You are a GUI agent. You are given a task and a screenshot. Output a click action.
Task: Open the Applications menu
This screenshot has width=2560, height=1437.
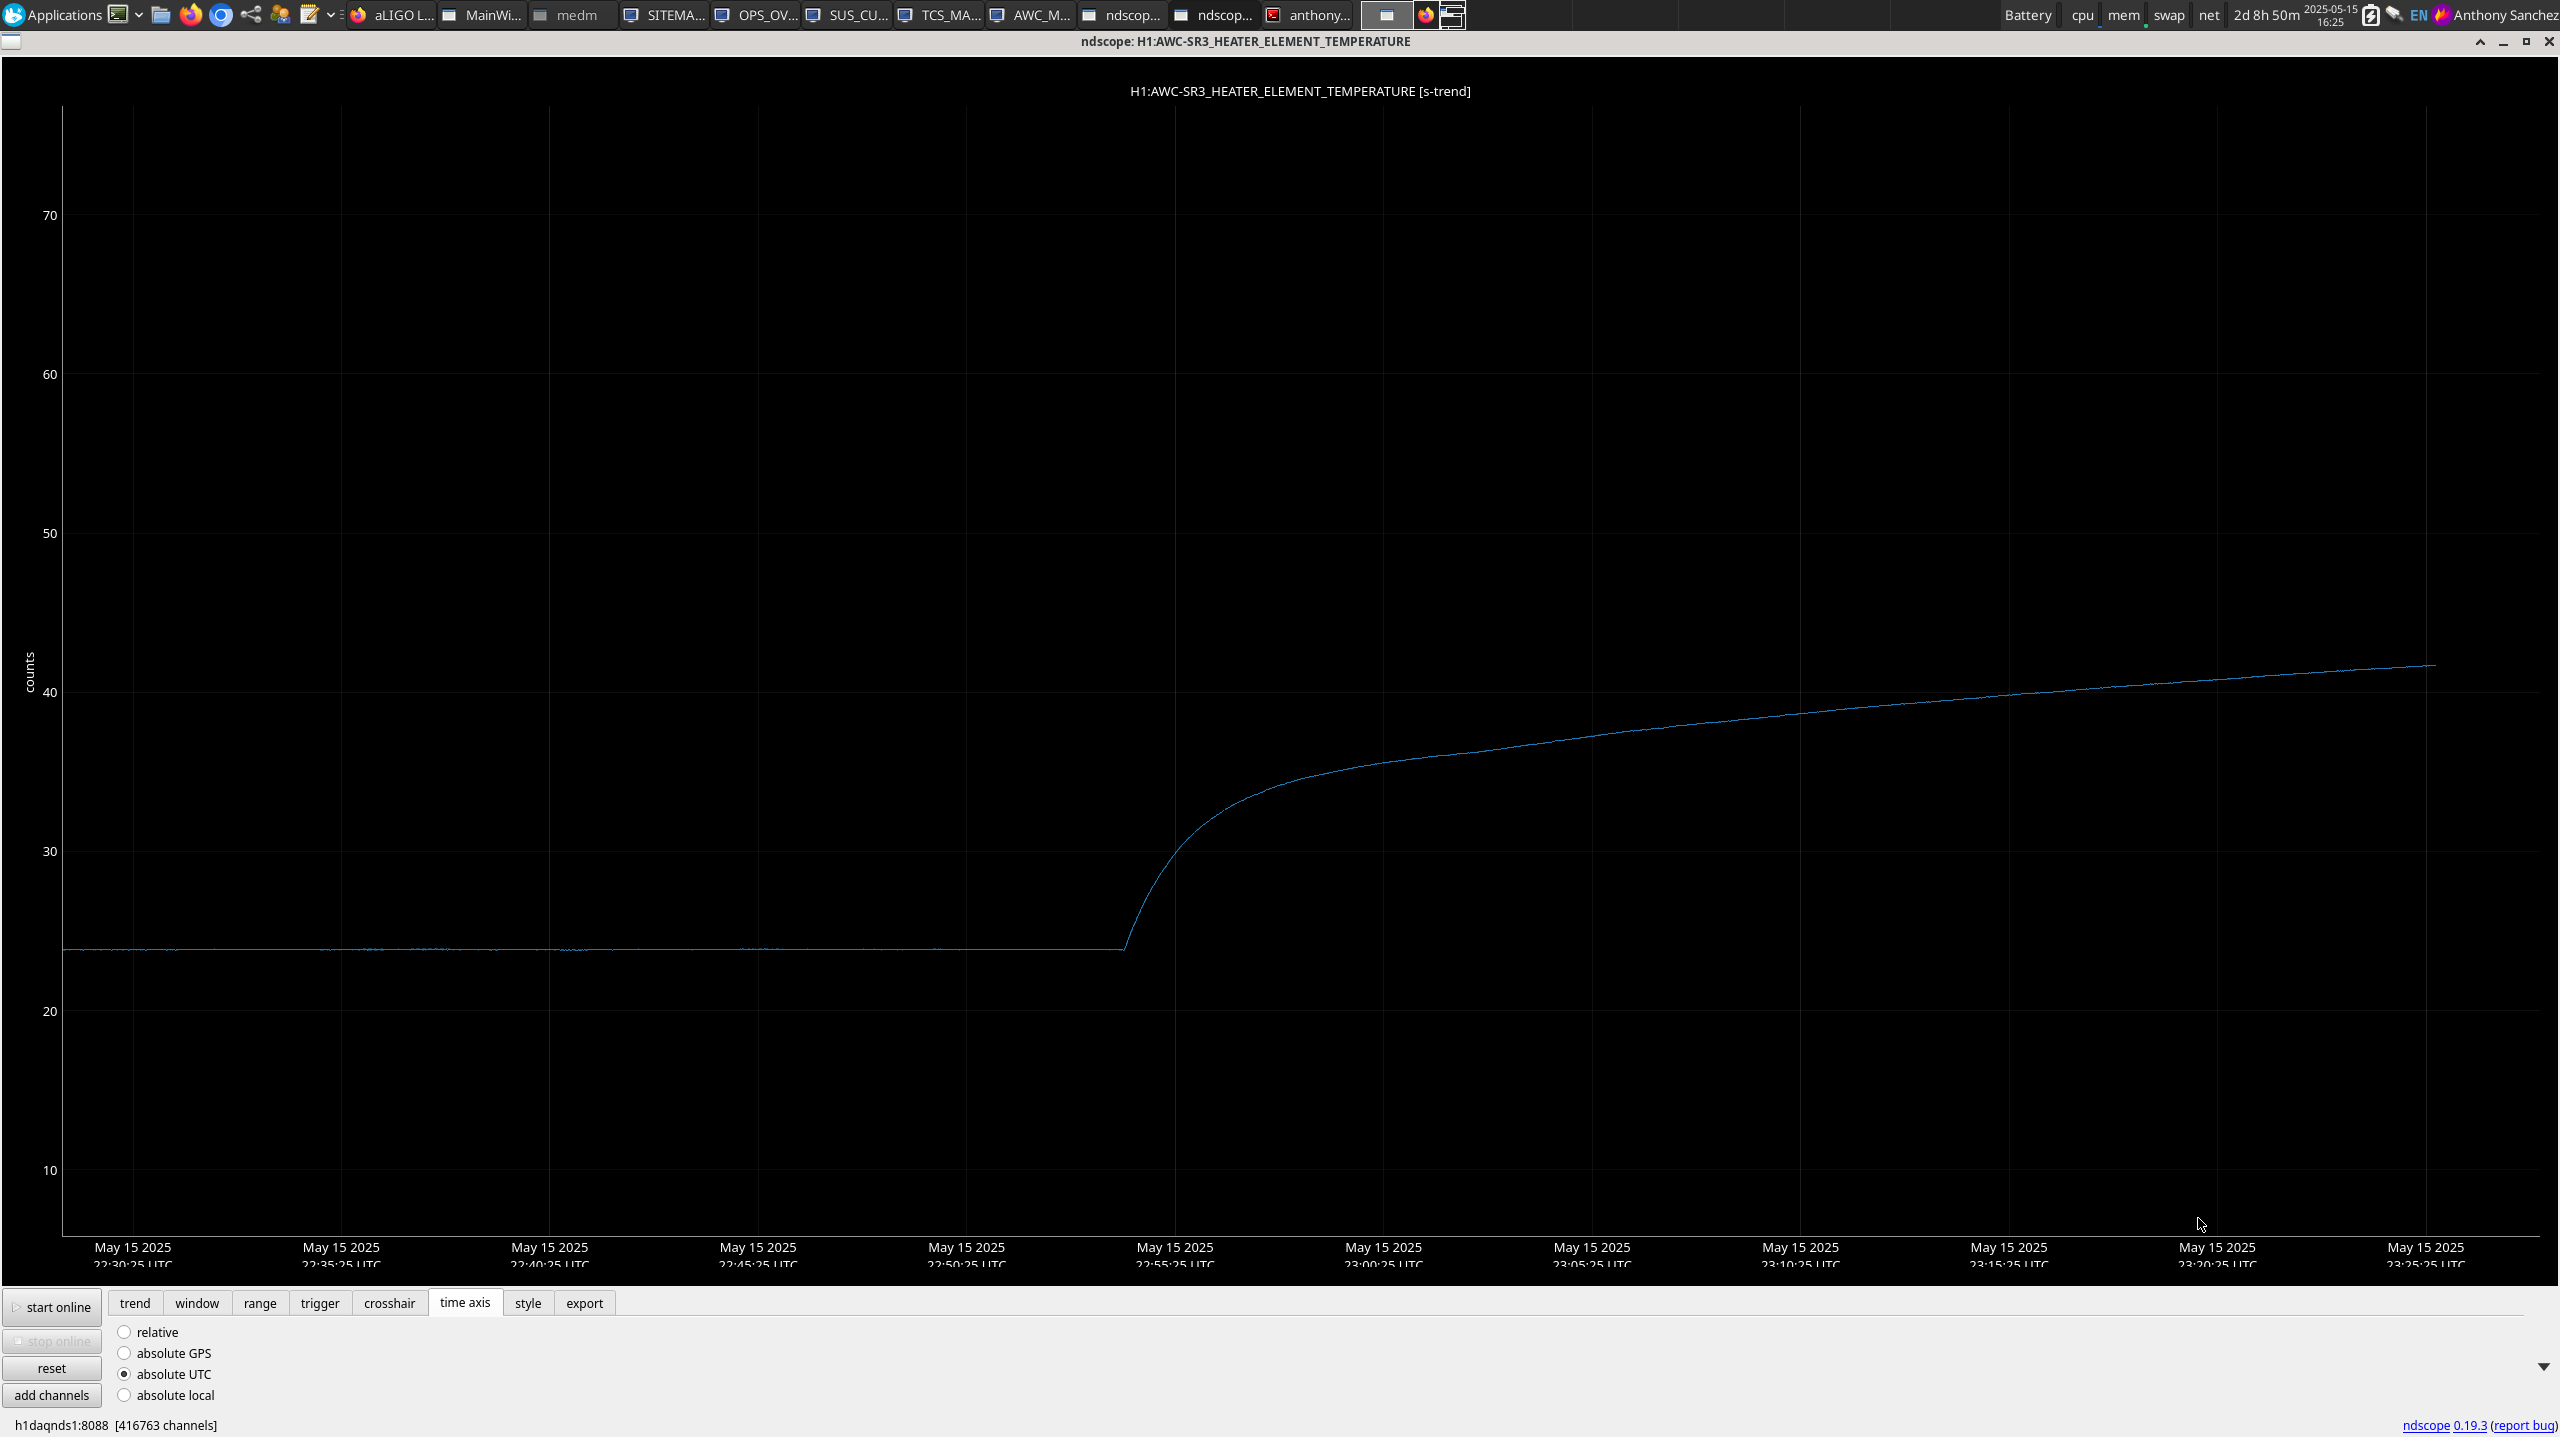(x=53, y=15)
